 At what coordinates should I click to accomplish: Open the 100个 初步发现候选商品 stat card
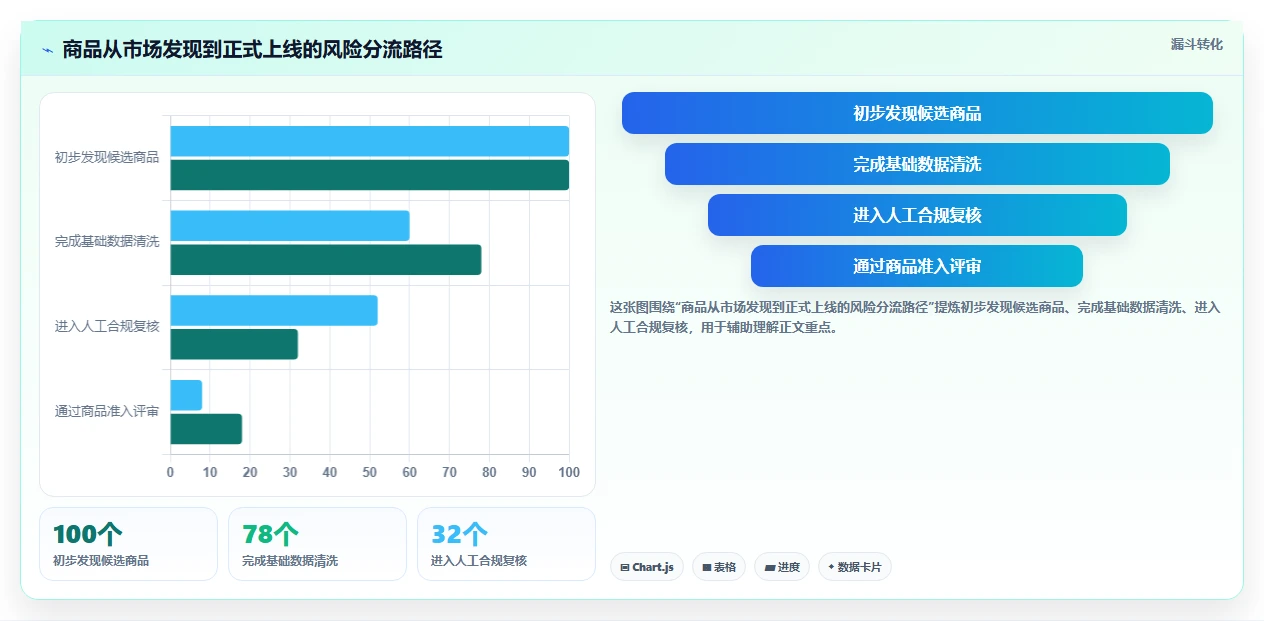point(128,544)
